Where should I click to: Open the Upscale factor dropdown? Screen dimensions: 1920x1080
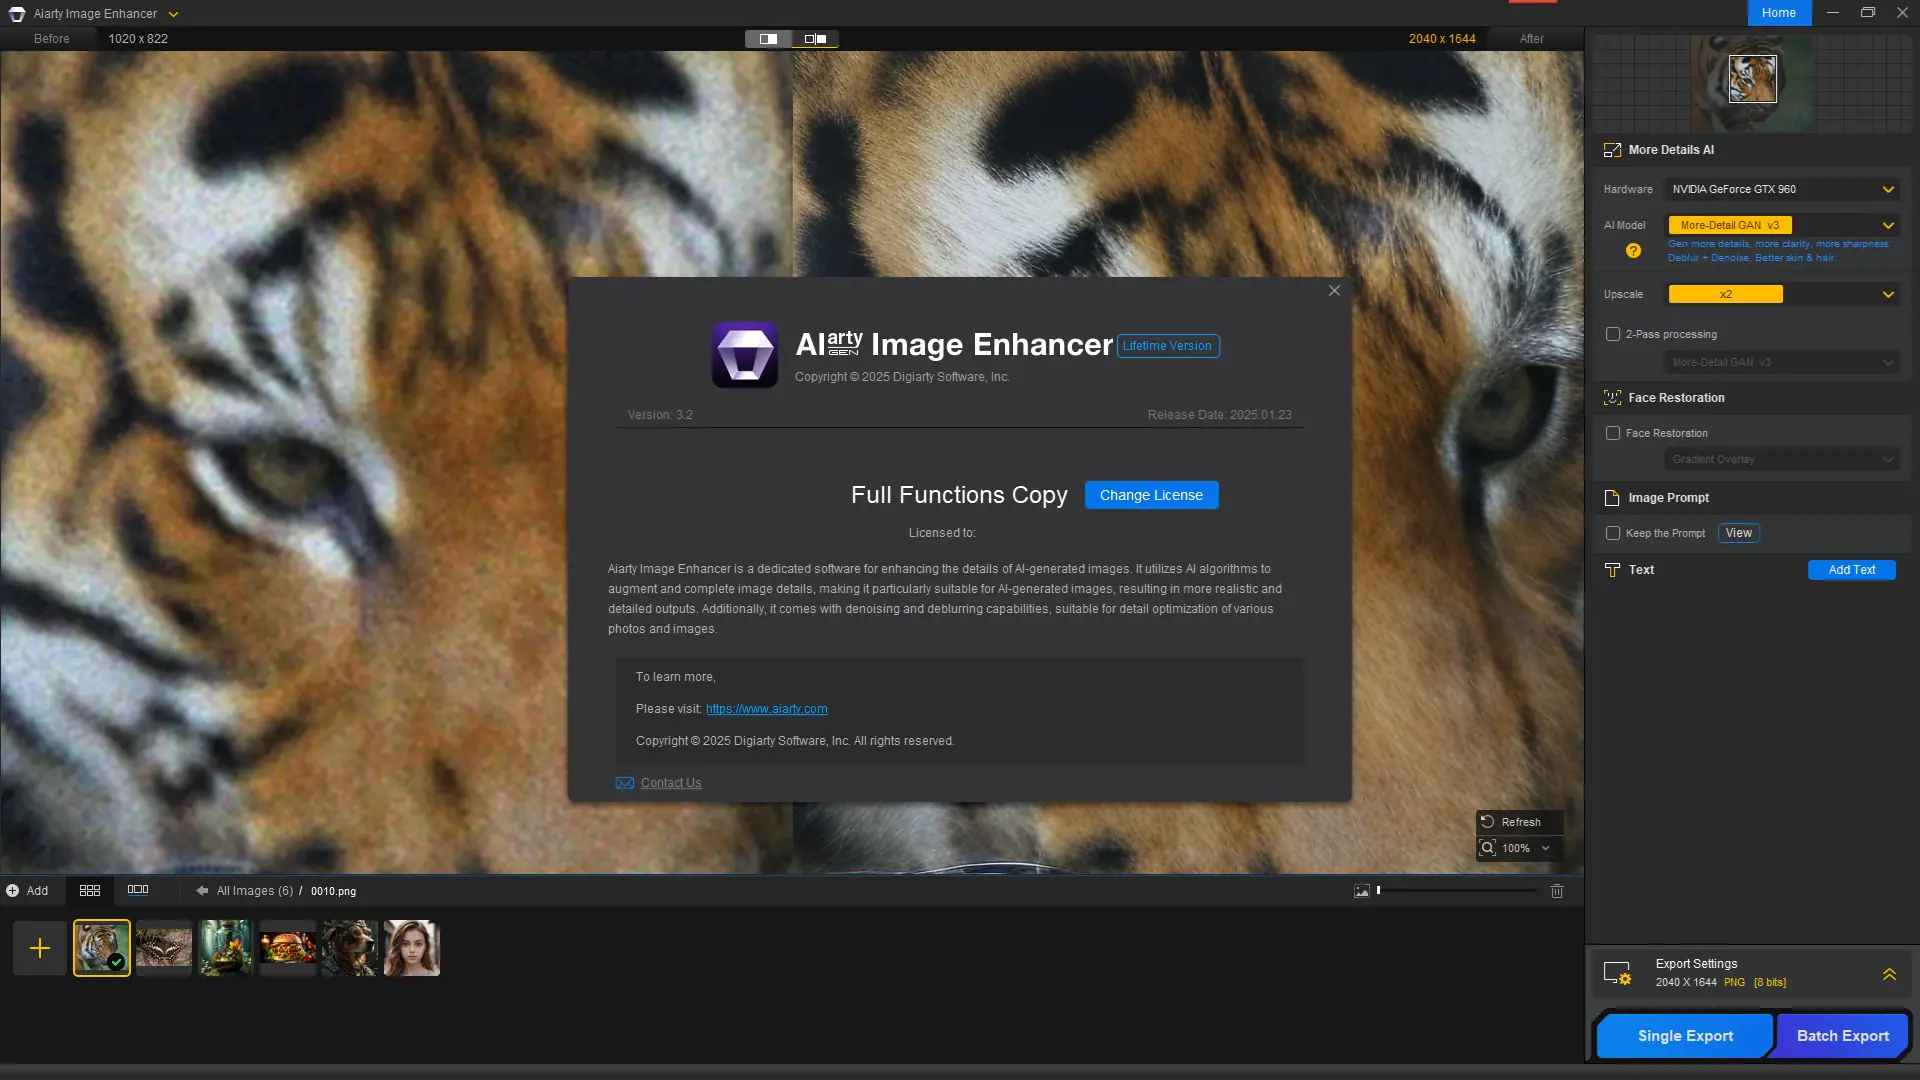click(1780, 294)
